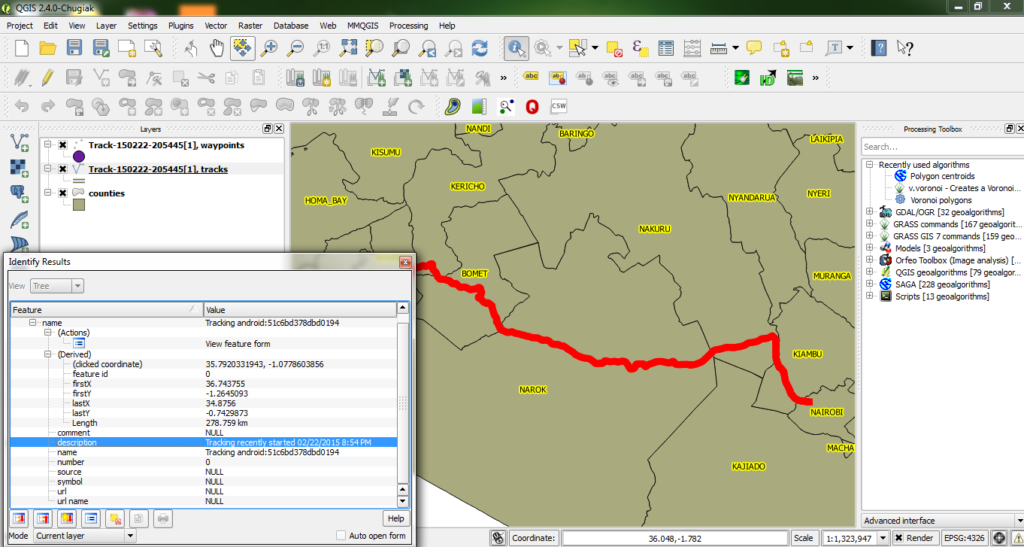
Task: Click the Refresh map icon
Action: point(479,47)
